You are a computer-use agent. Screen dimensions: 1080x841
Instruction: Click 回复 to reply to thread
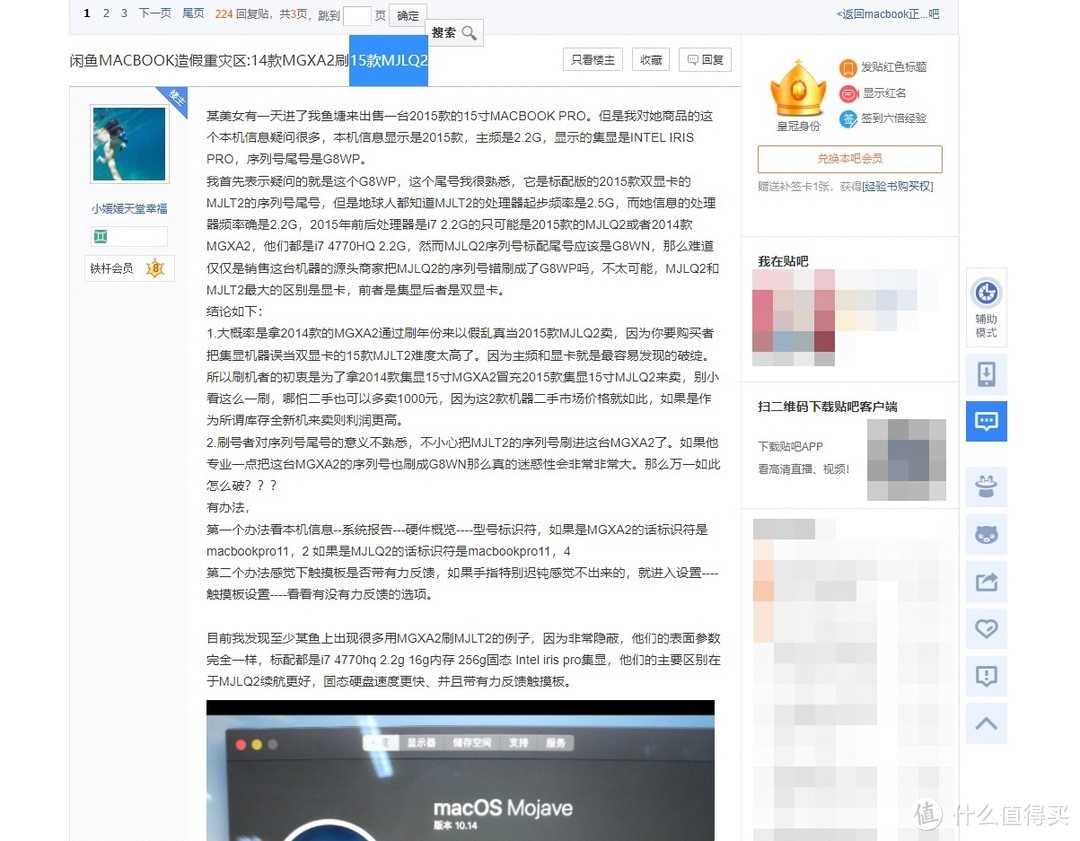tap(705, 59)
